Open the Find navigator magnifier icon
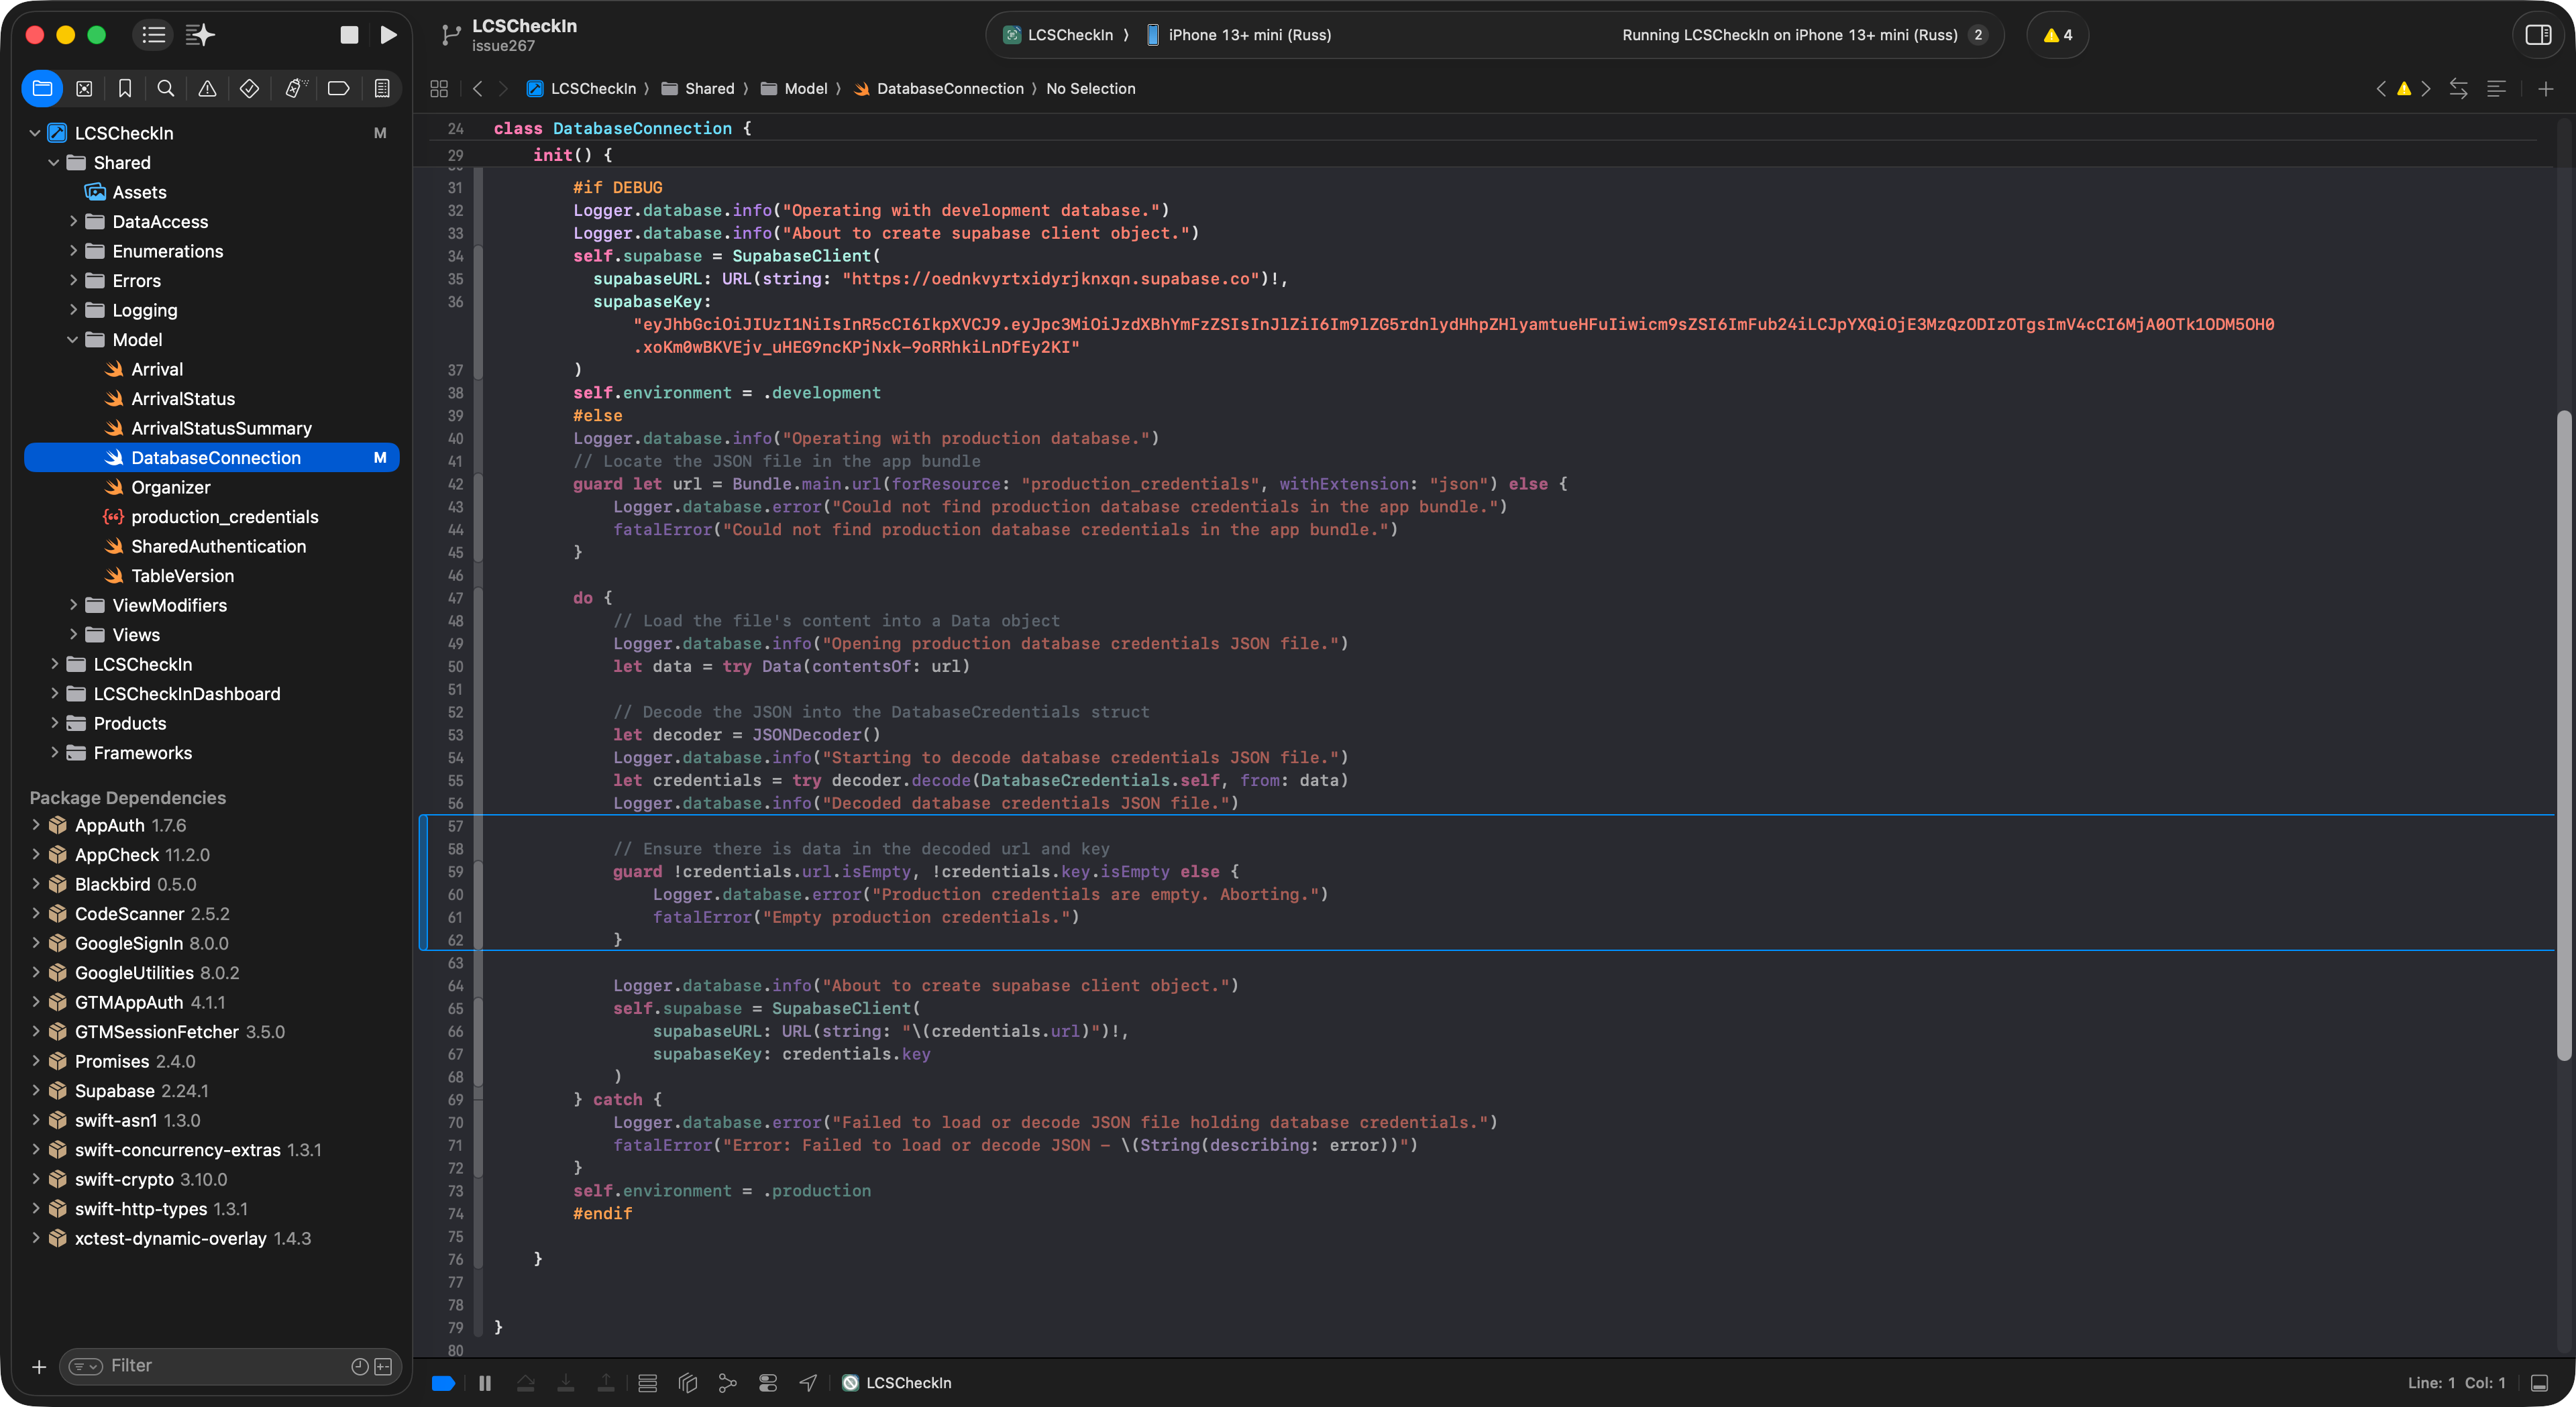 166,88
